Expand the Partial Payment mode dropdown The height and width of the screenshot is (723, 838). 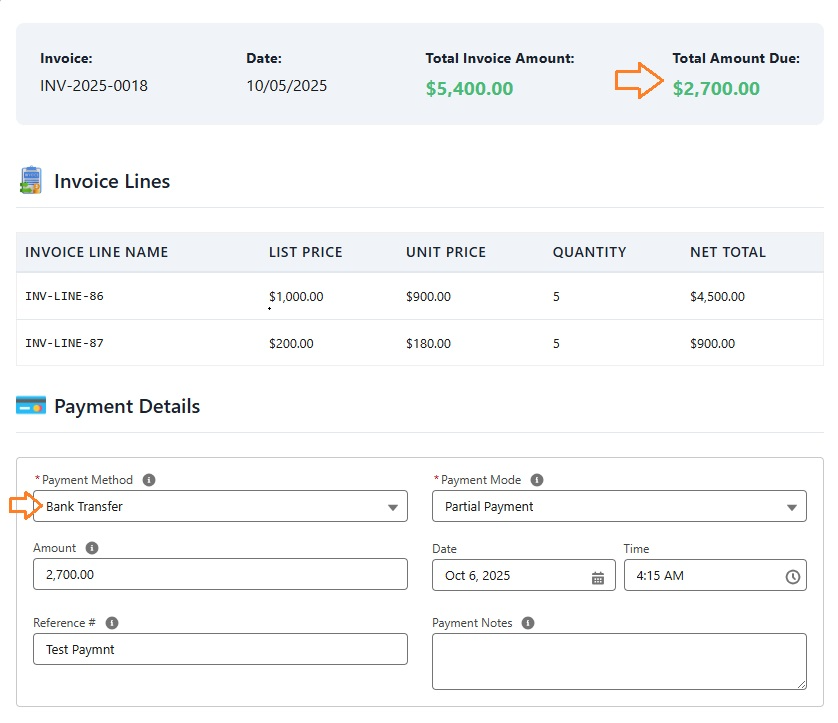[619, 506]
